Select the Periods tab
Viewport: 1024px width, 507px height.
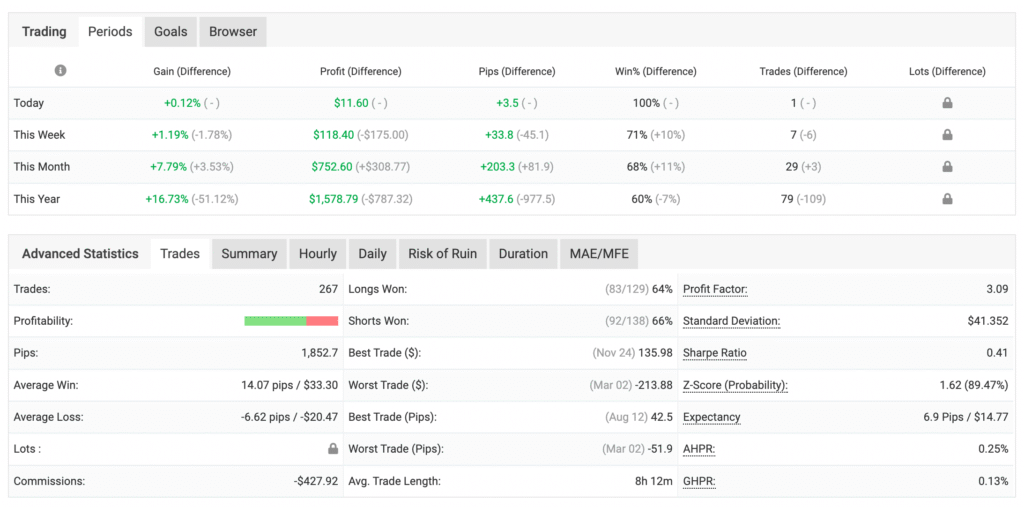(110, 32)
